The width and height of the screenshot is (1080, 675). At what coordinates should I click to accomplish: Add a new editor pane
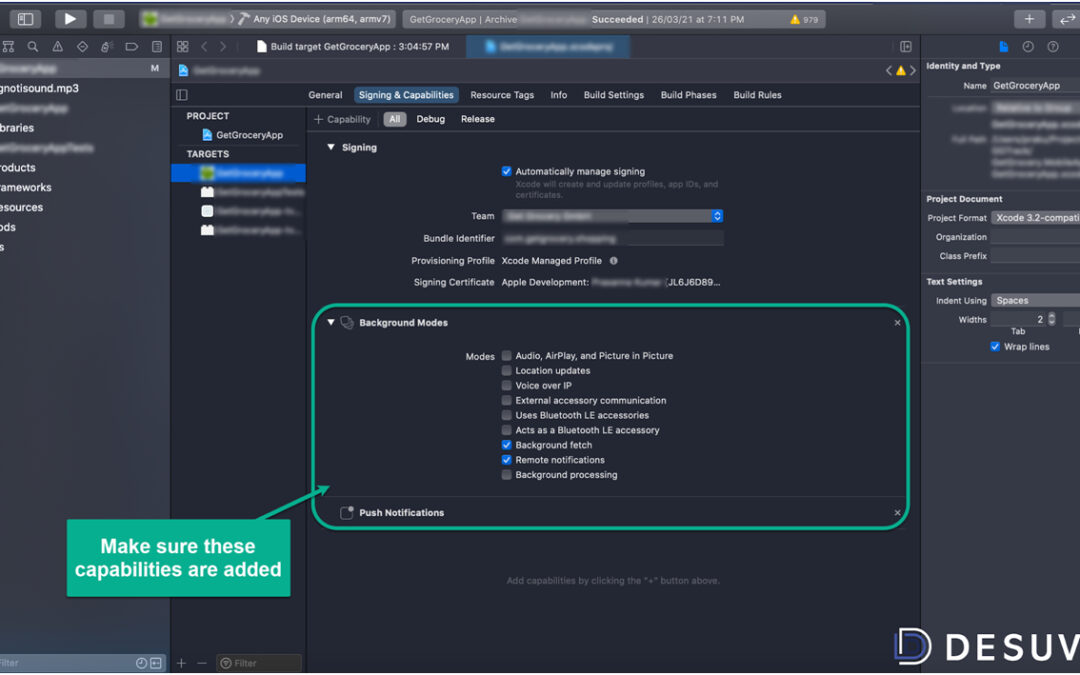906,47
